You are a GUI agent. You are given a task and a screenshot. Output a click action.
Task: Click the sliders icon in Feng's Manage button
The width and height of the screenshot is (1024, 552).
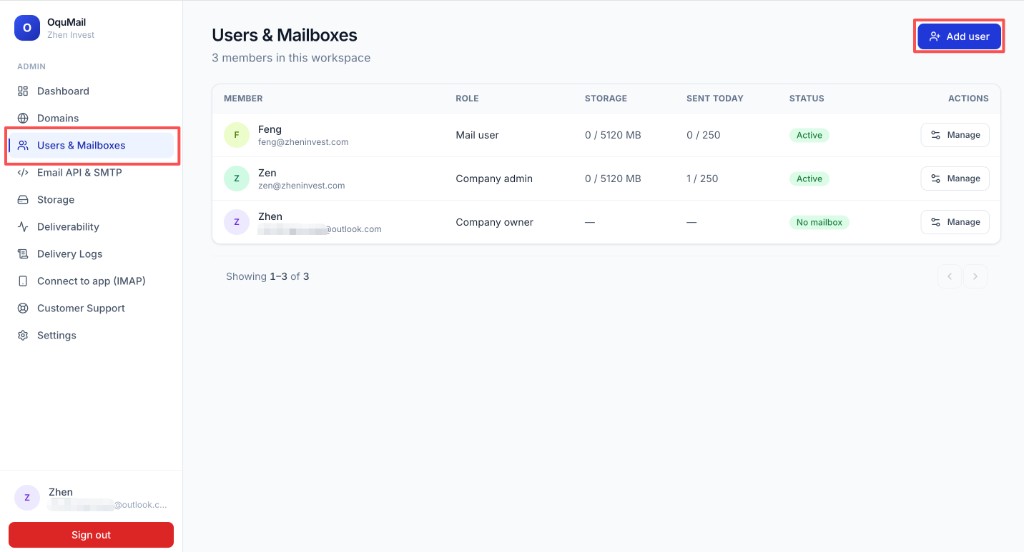pyautogui.click(x=936, y=135)
